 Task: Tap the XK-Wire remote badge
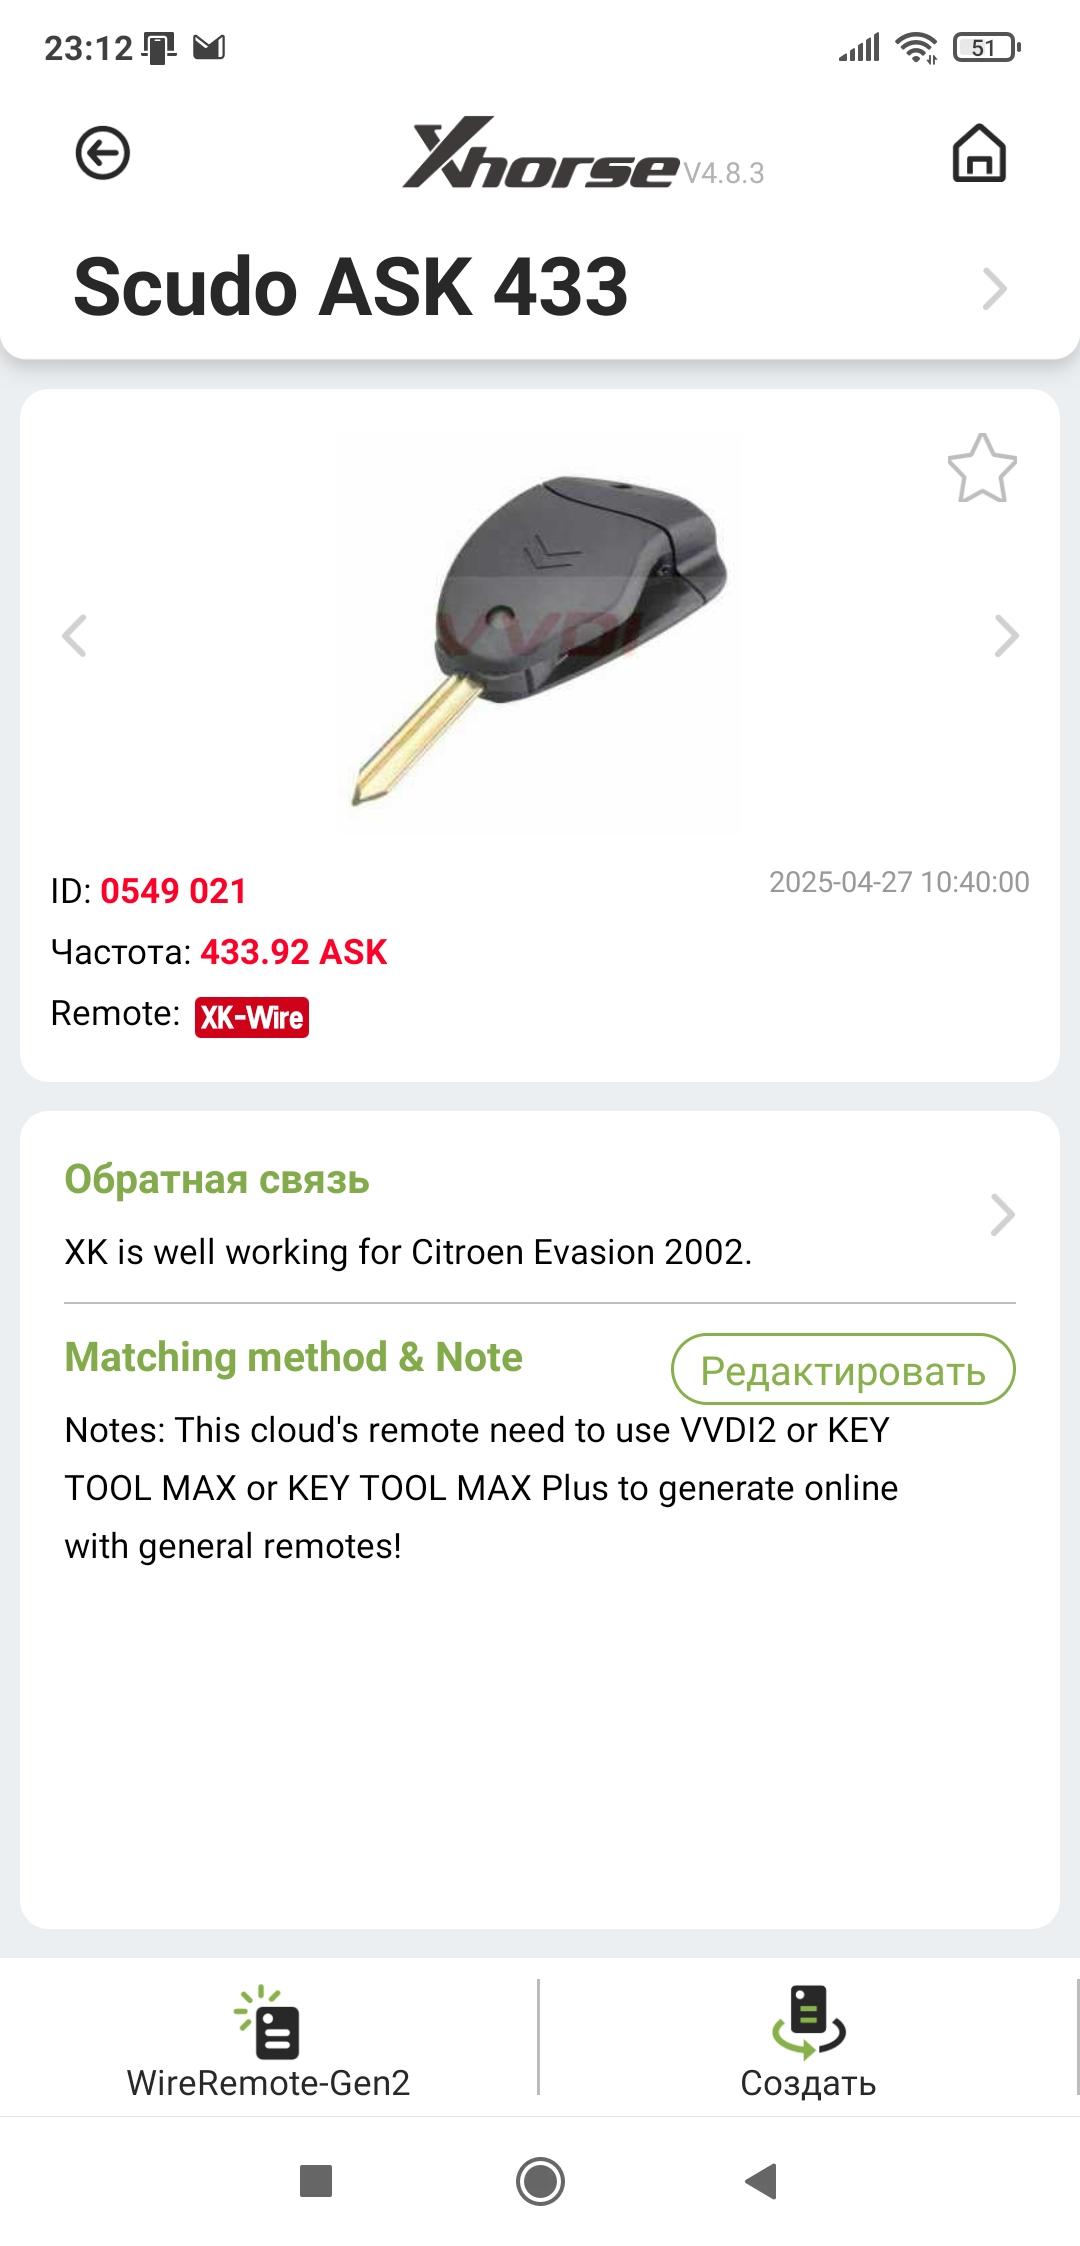(252, 1017)
